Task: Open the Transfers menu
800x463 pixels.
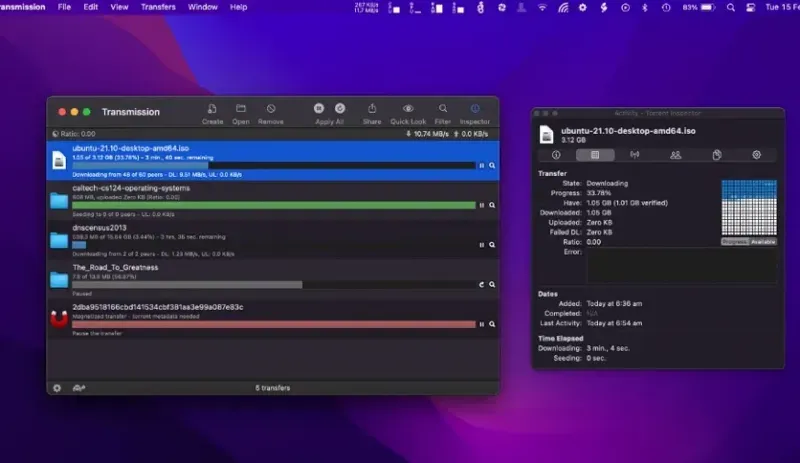Action: click(x=158, y=7)
